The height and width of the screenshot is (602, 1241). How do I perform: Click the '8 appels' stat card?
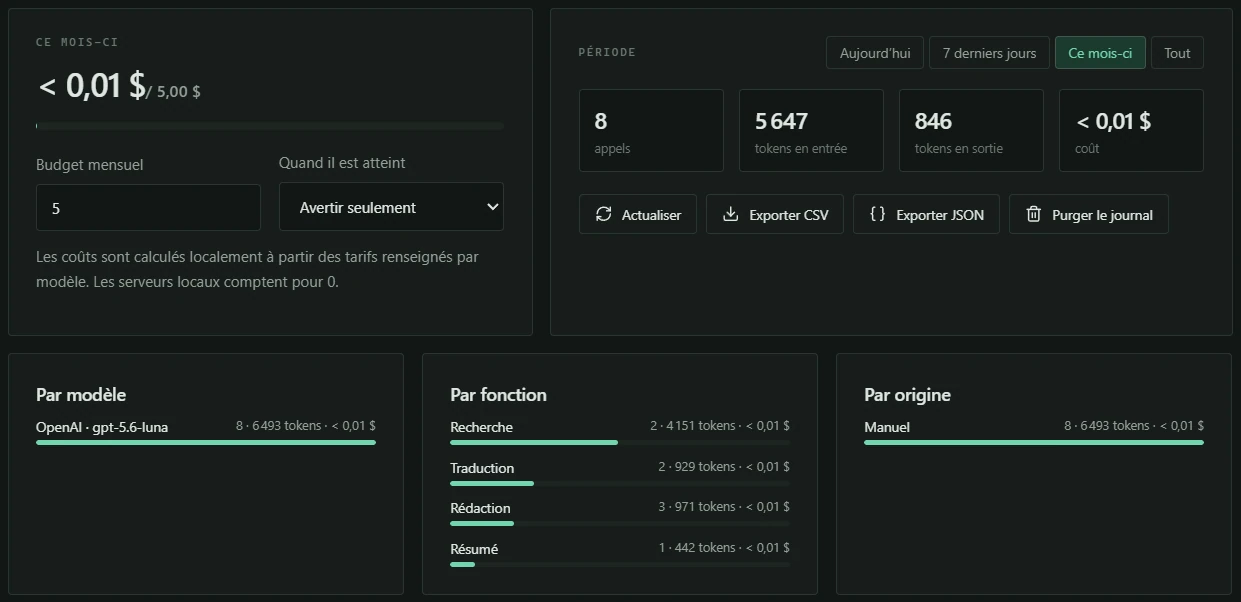[651, 130]
